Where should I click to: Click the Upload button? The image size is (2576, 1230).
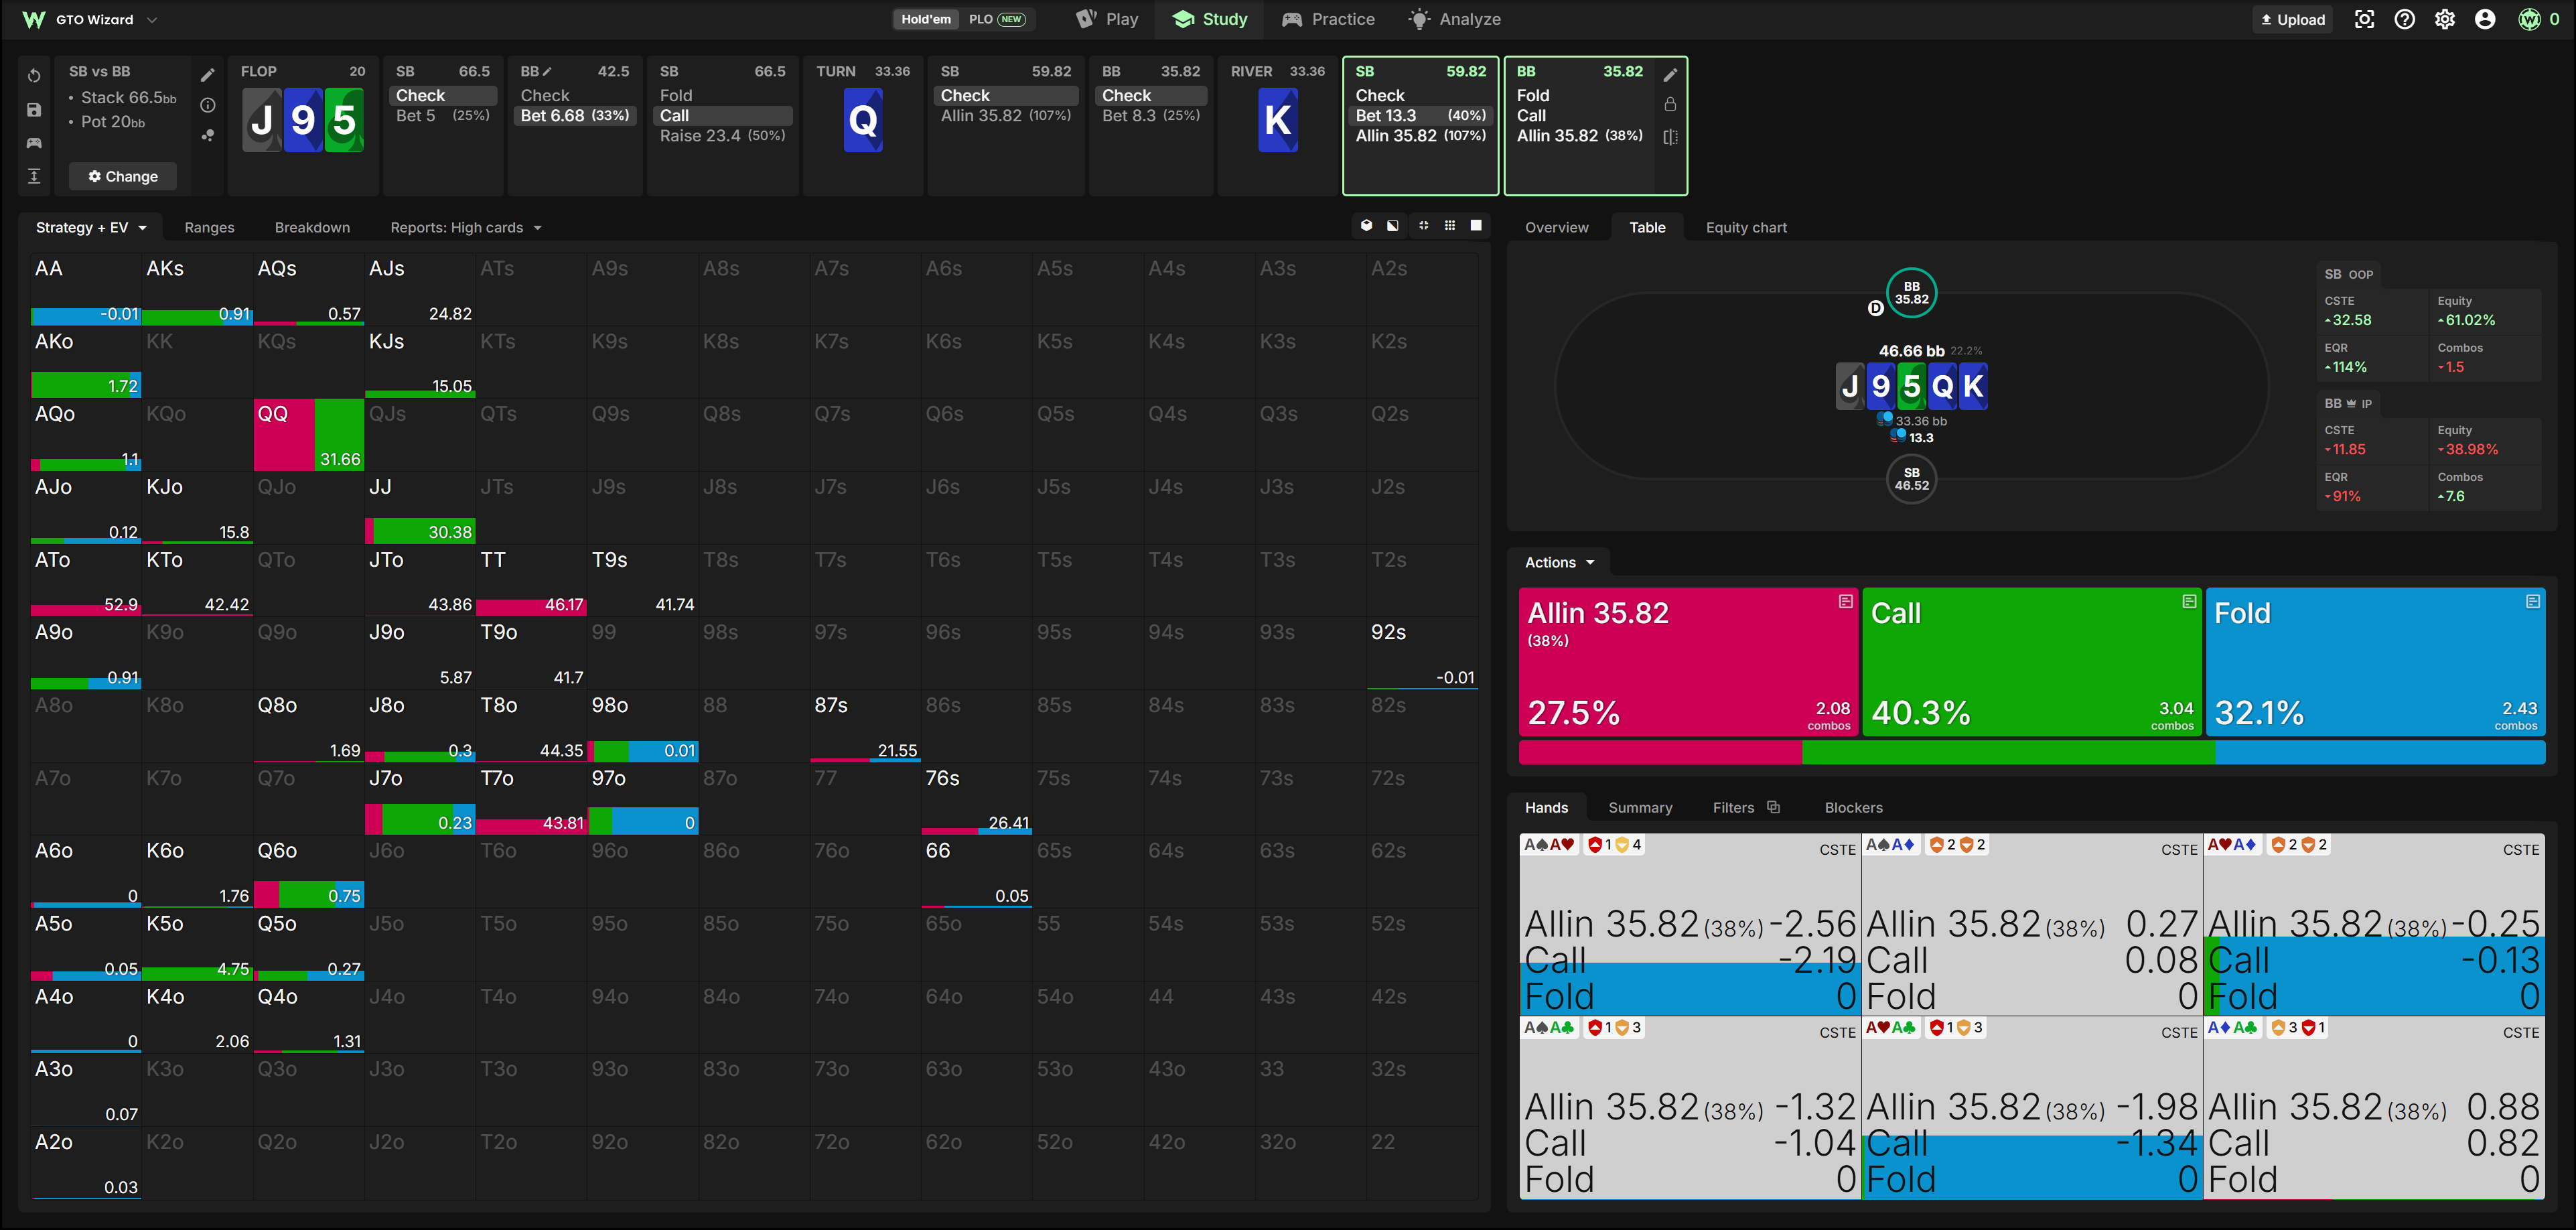click(2293, 19)
